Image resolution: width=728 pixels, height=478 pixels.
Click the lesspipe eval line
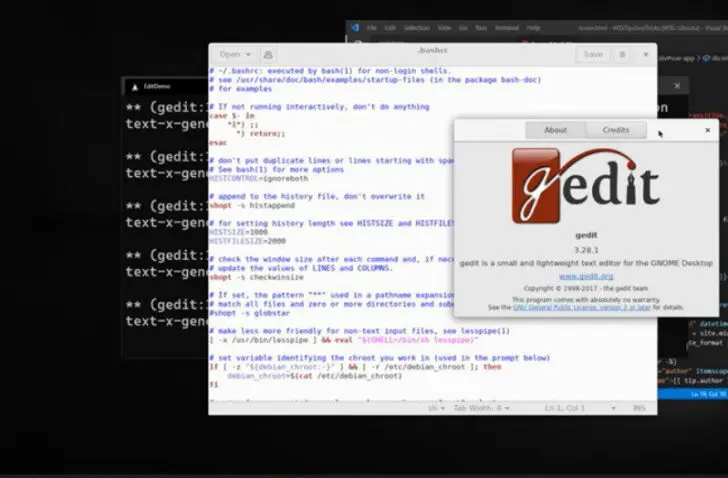pos(344,340)
